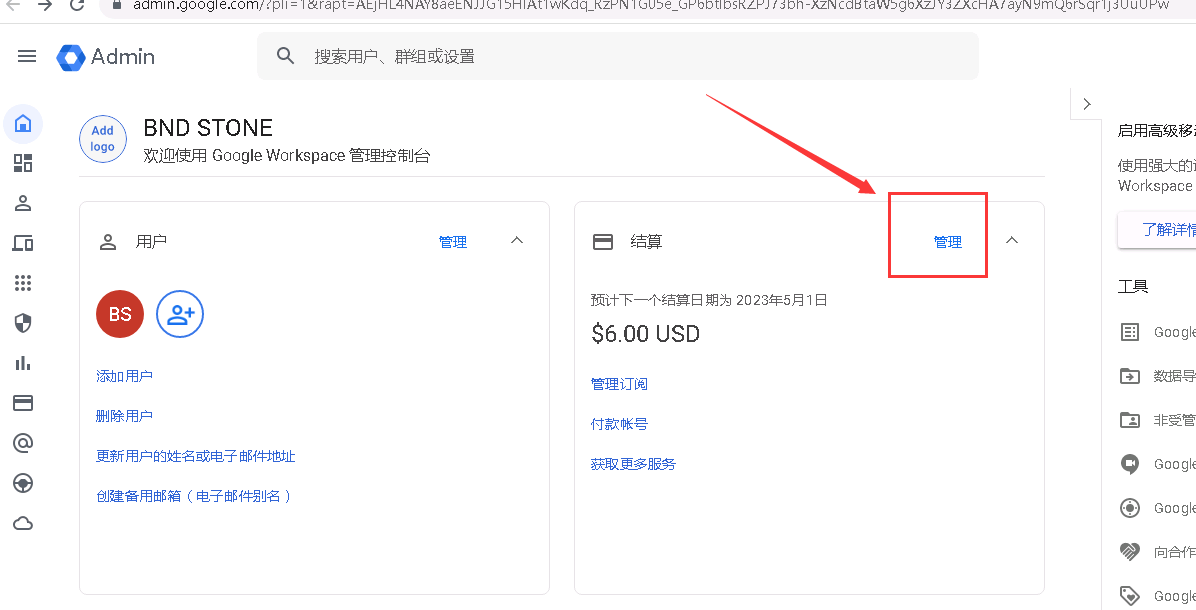This screenshot has height=610, width=1196.
Task: Open the Dashboard sidebar icon
Action: tap(23, 163)
